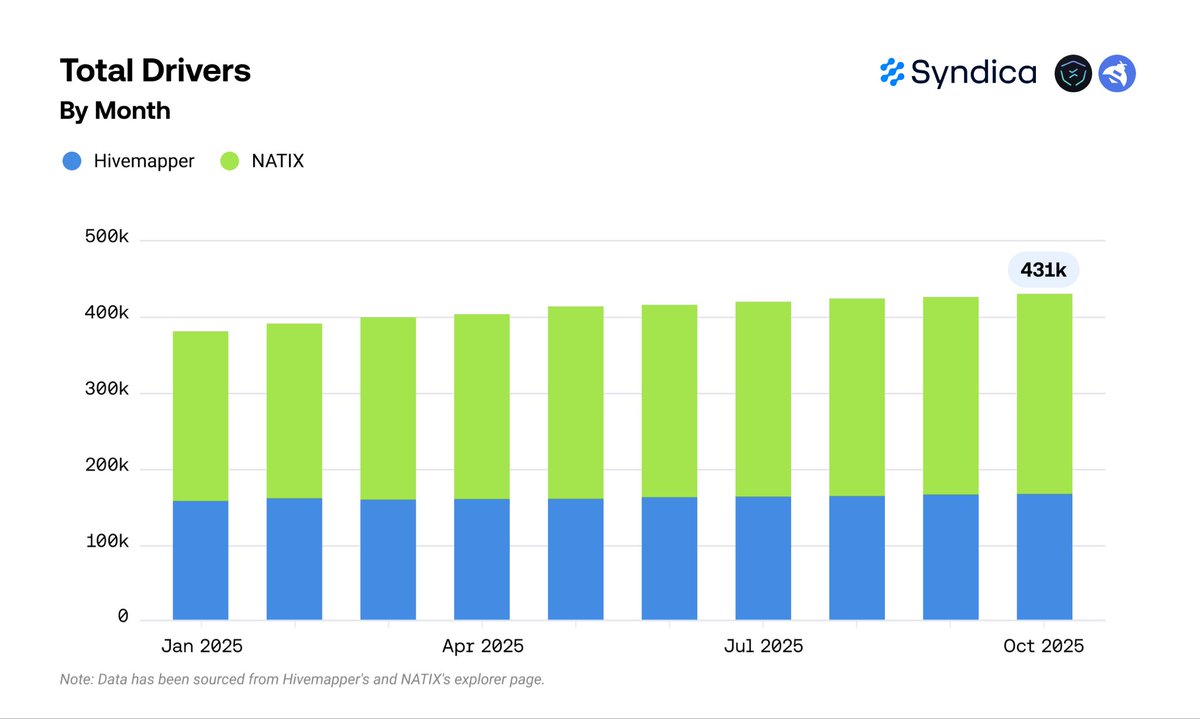Click the By Month subtitle
Image resolution: width=1200 pixels, height=719 pixels.
pyautogui.click(x=115, y=111)
